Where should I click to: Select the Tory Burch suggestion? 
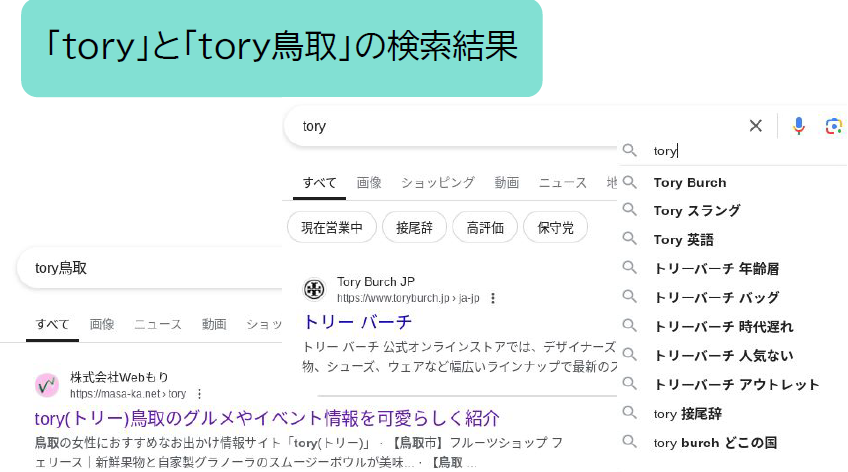pyautogui.click(x=690, y=183)
